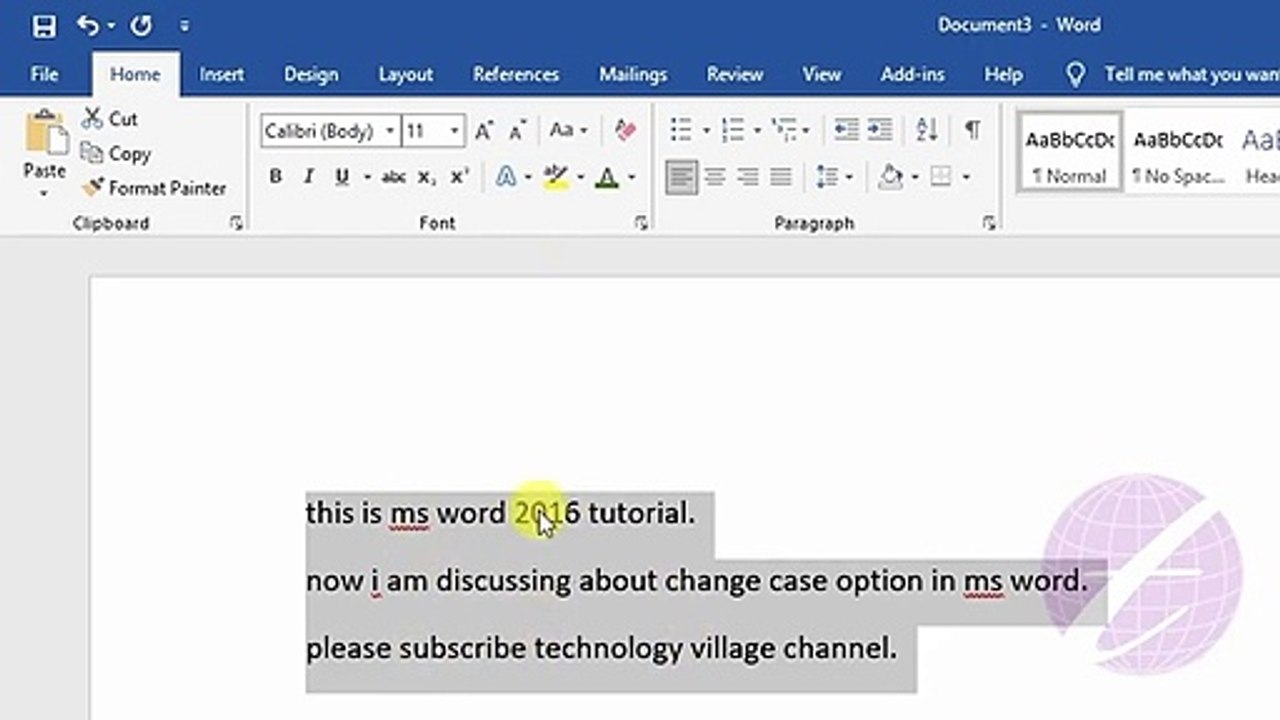Increase the font size

pyautogui.click(x=484, y=131)
